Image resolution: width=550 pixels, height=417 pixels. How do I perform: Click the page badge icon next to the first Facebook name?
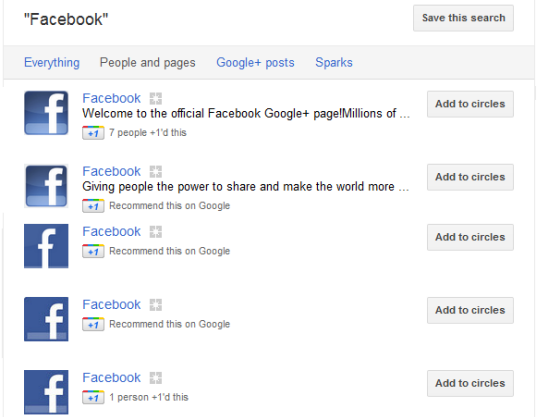156,99
